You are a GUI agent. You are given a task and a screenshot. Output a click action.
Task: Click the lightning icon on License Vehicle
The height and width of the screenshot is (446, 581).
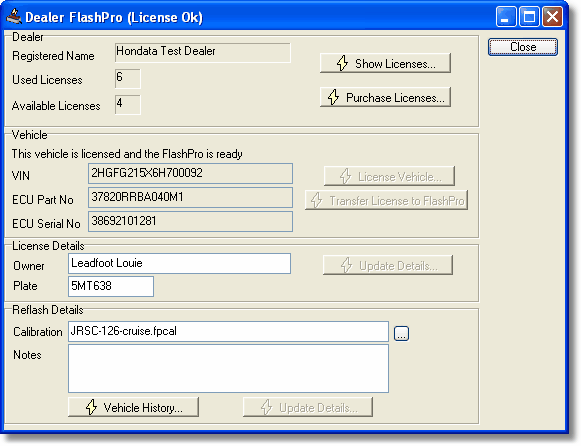(345, 176)
